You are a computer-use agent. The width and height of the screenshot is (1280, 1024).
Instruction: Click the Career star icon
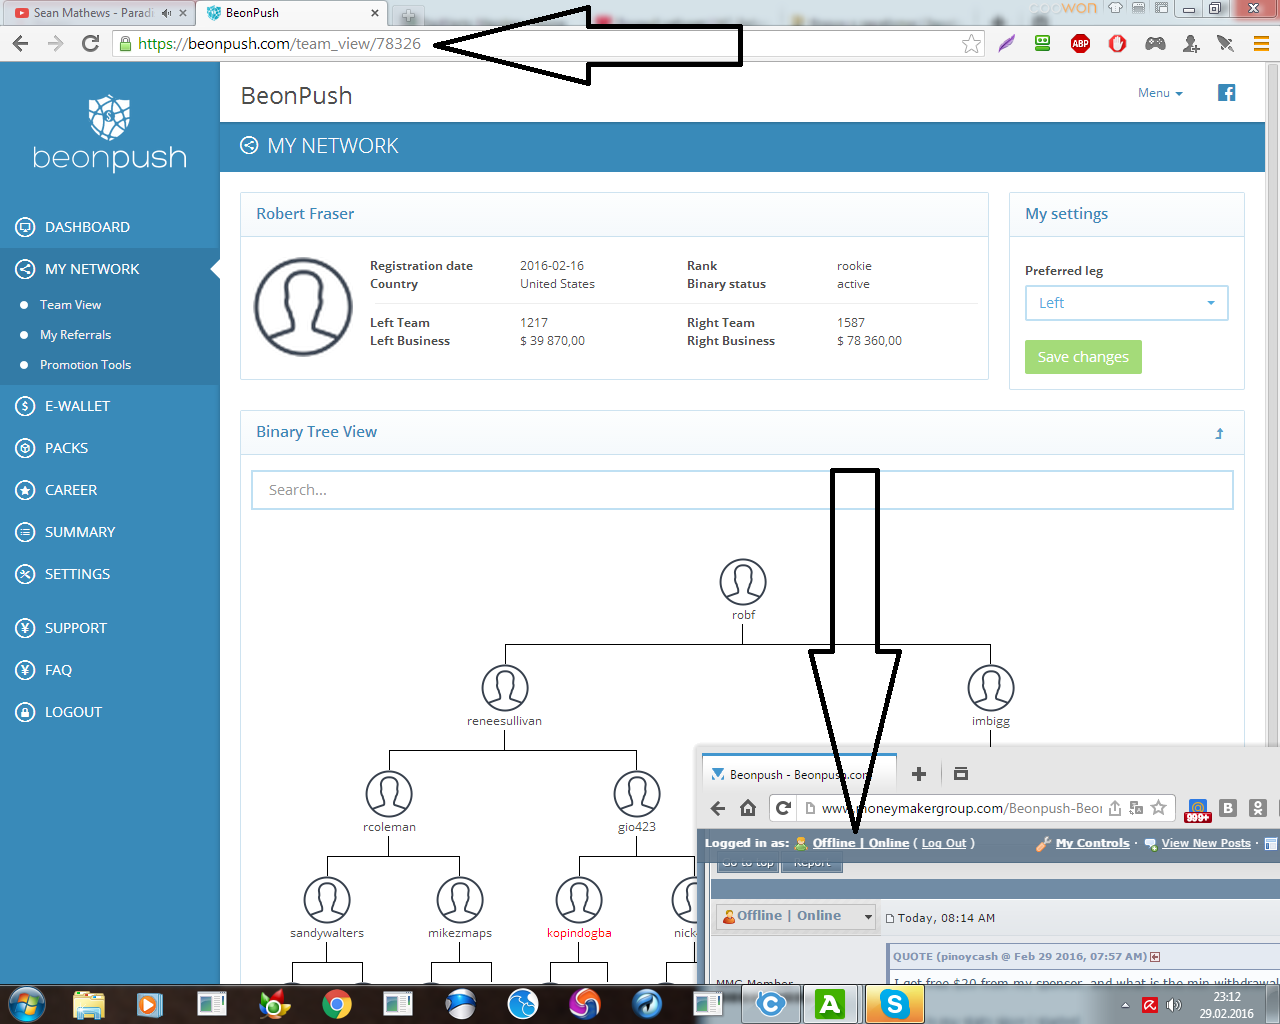point(26,490)
